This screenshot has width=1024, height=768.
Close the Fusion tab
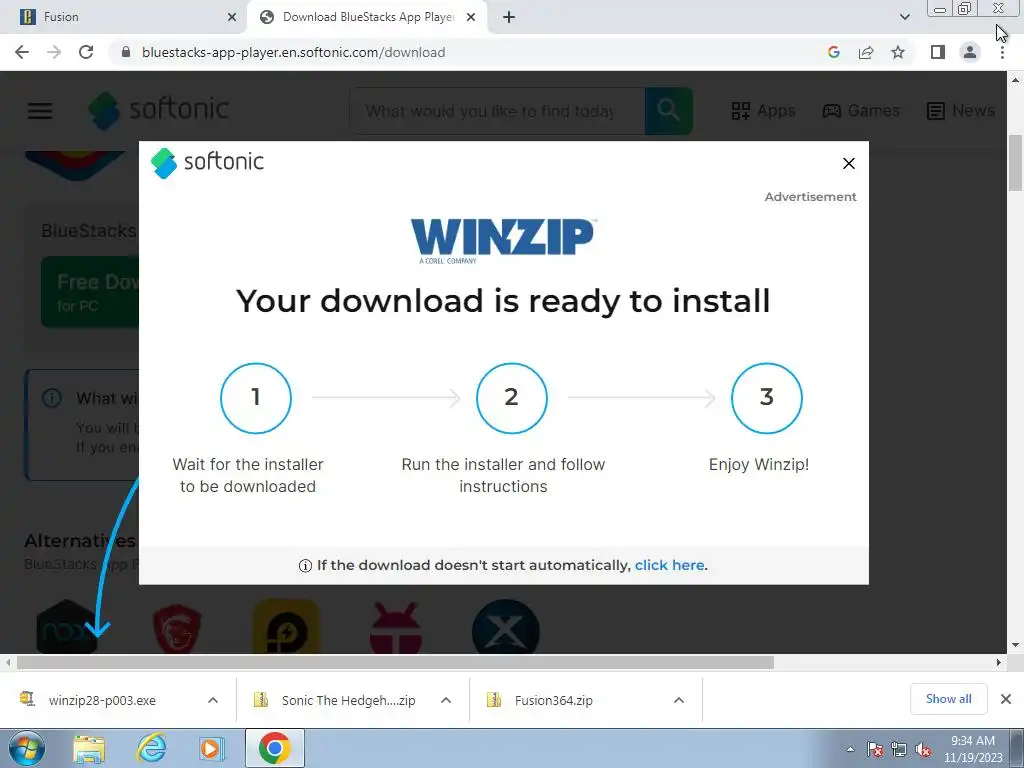(x=232, y=17)
